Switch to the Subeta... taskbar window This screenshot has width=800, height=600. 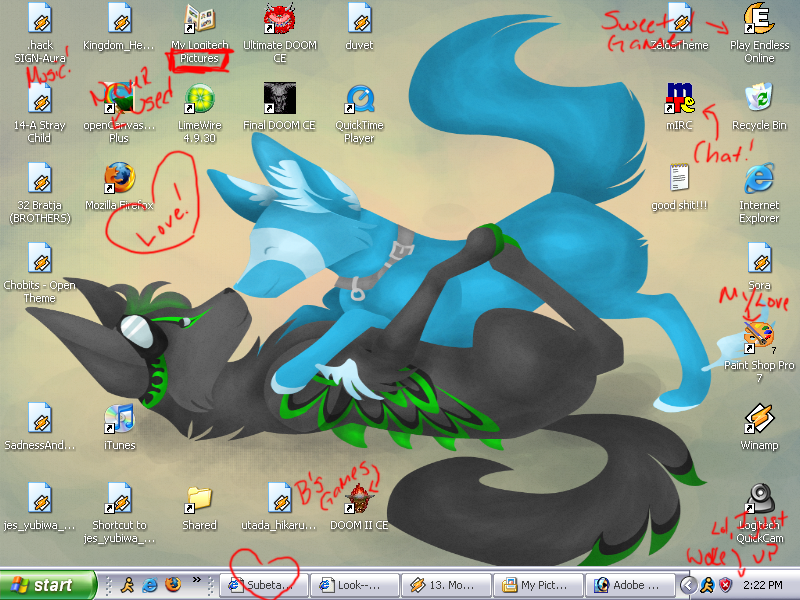[264, 585]
